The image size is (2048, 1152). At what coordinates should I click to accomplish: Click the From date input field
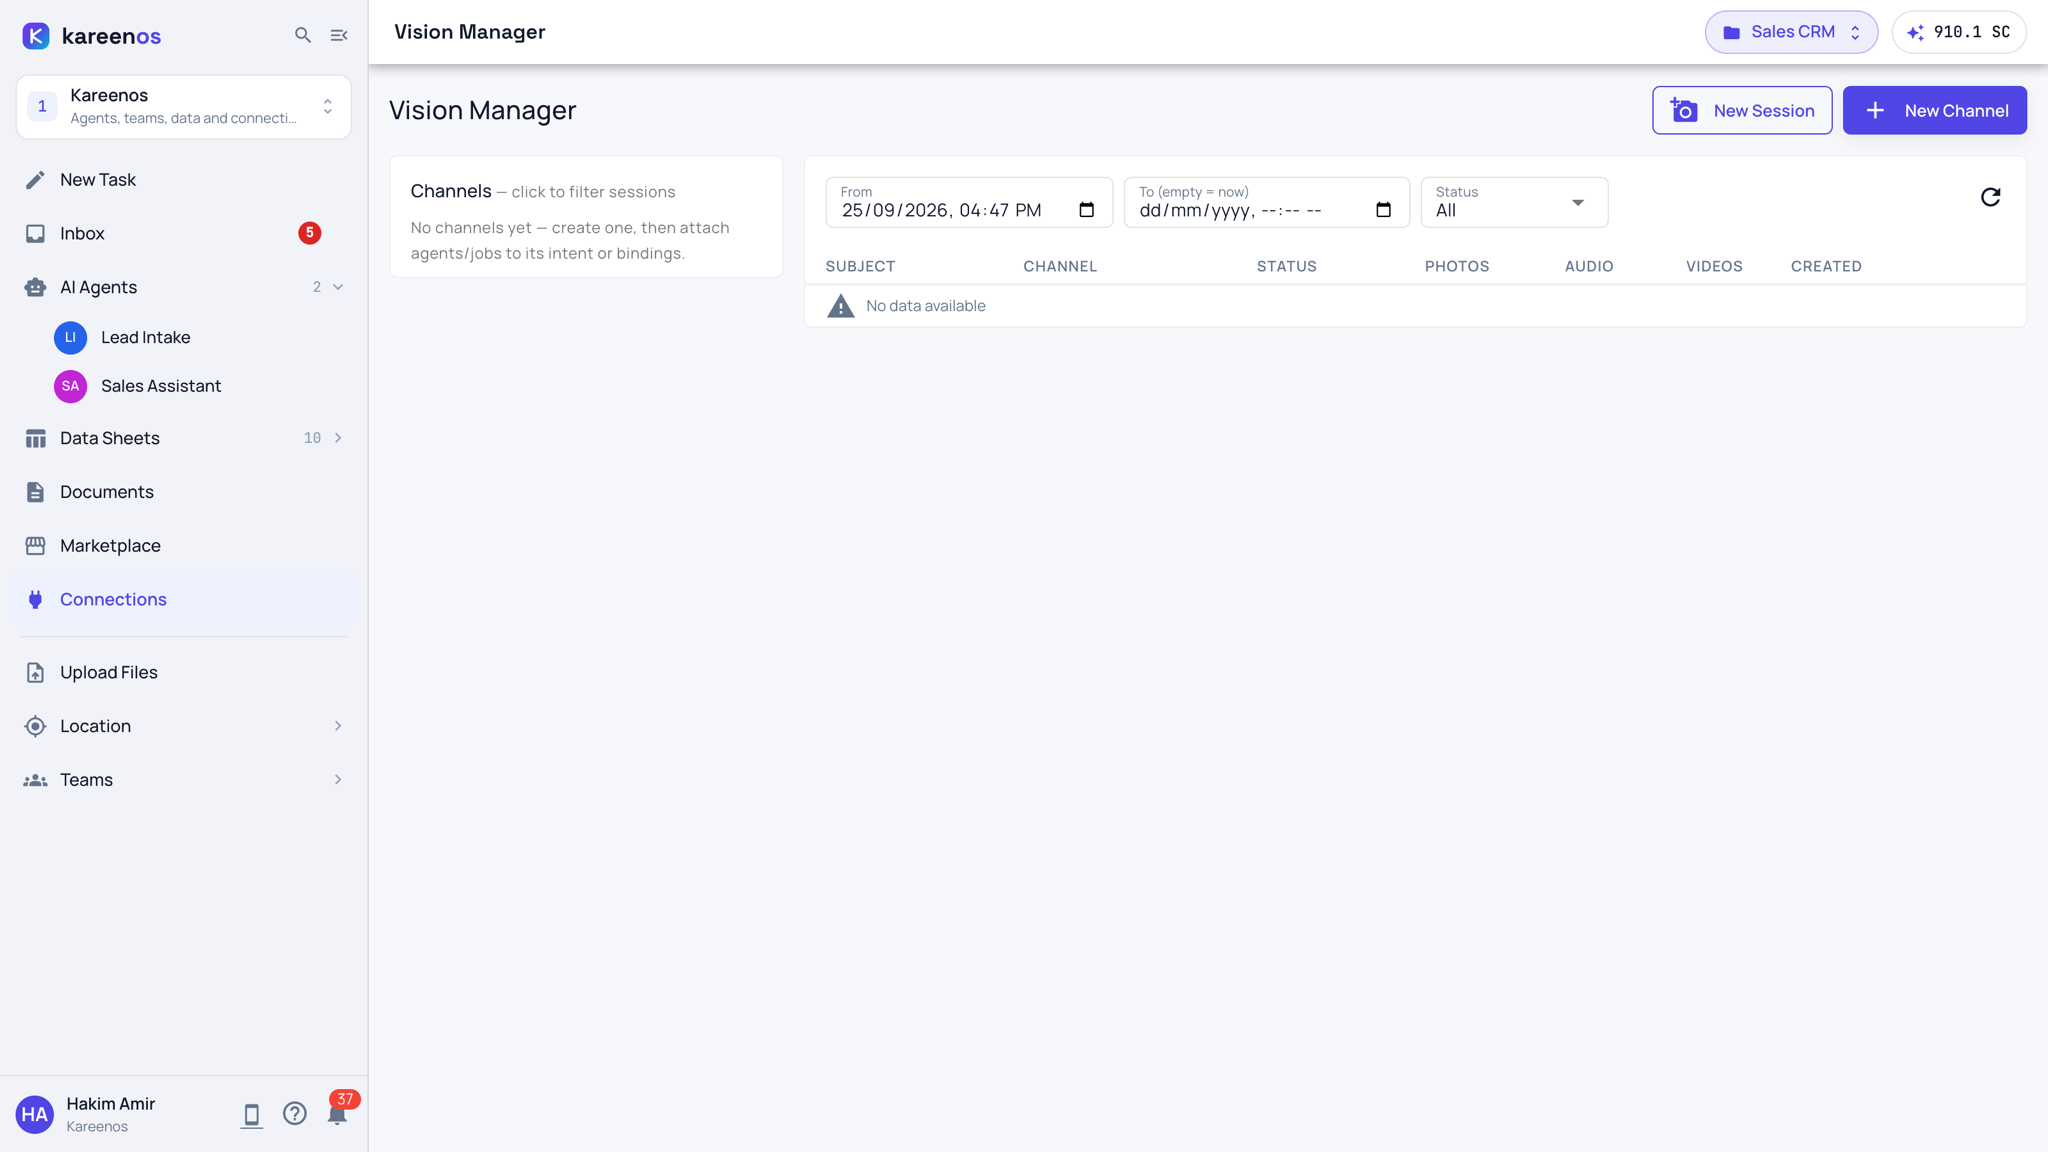point(968,203)
